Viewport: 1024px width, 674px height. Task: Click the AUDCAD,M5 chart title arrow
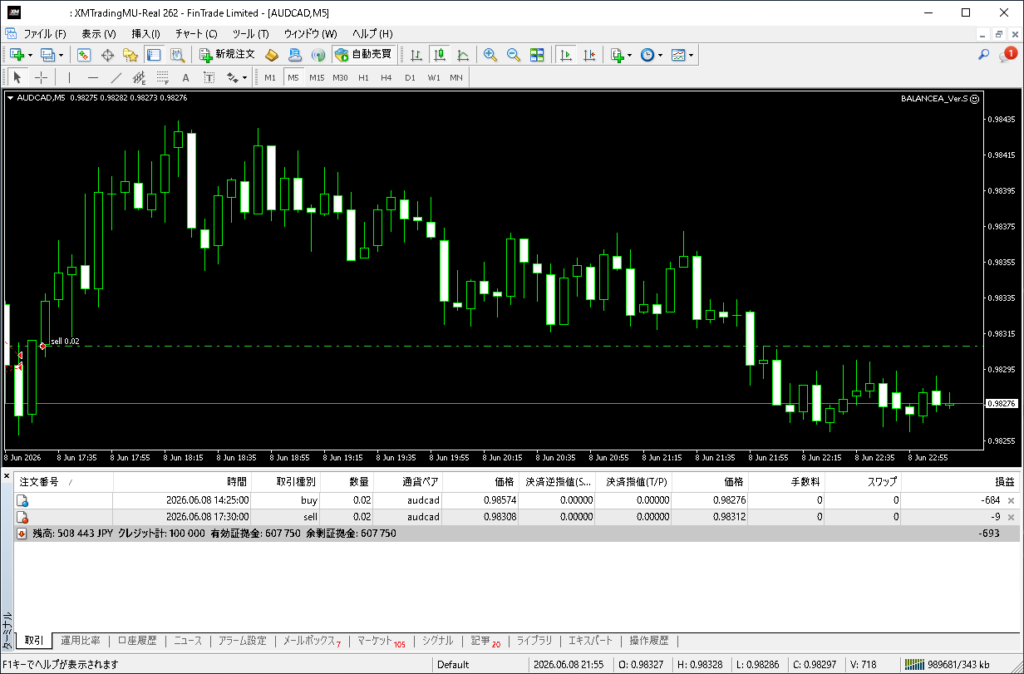[x=10, y=98]
